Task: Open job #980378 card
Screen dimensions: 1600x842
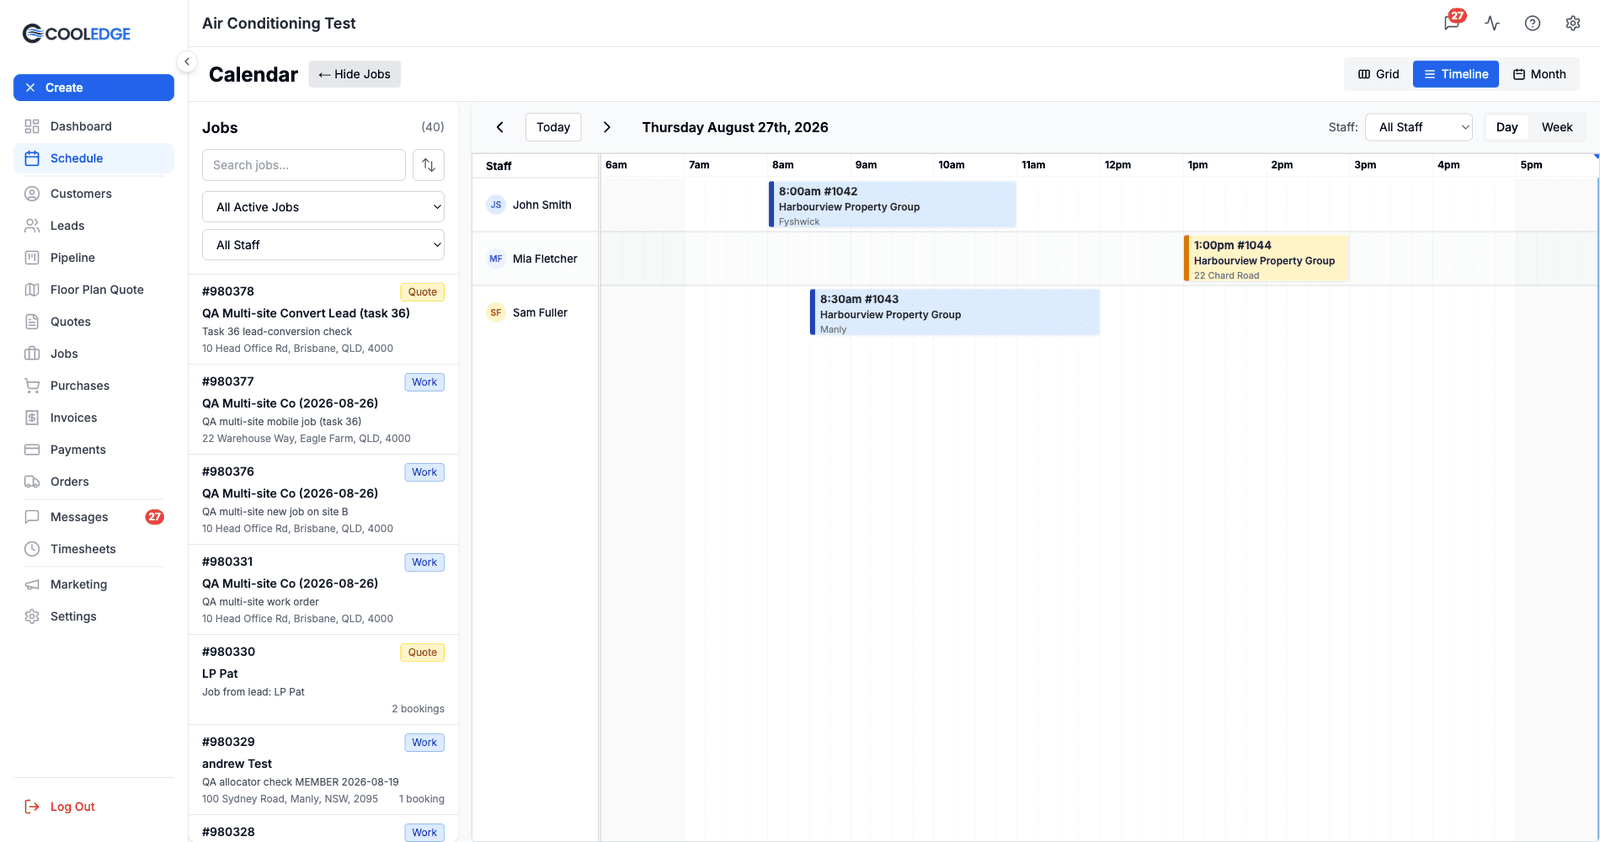Action: [324, 320]
